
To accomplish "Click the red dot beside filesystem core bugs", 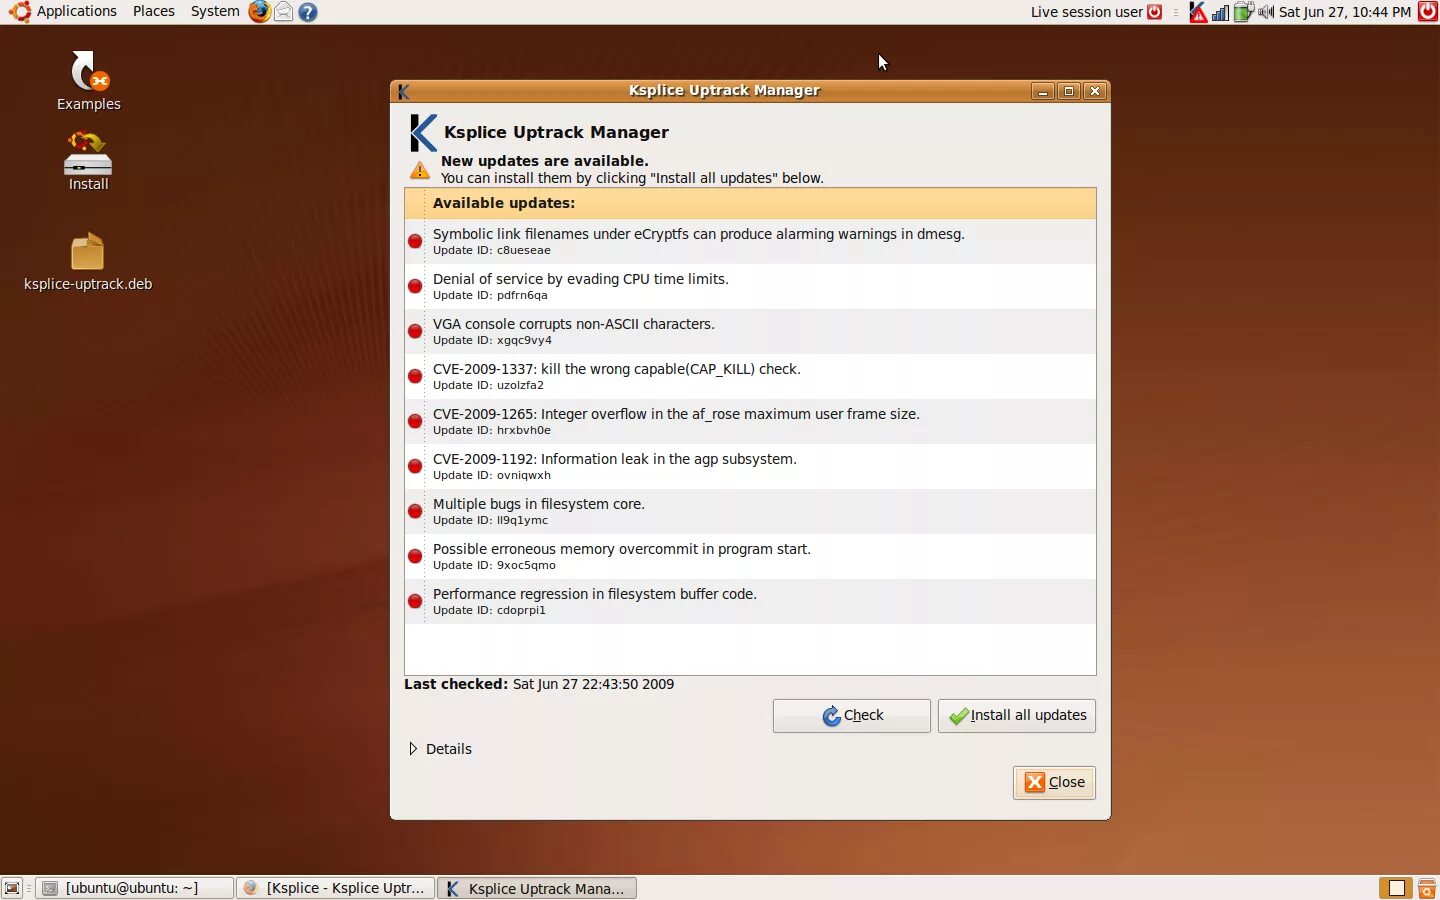I will coord(415,511).
